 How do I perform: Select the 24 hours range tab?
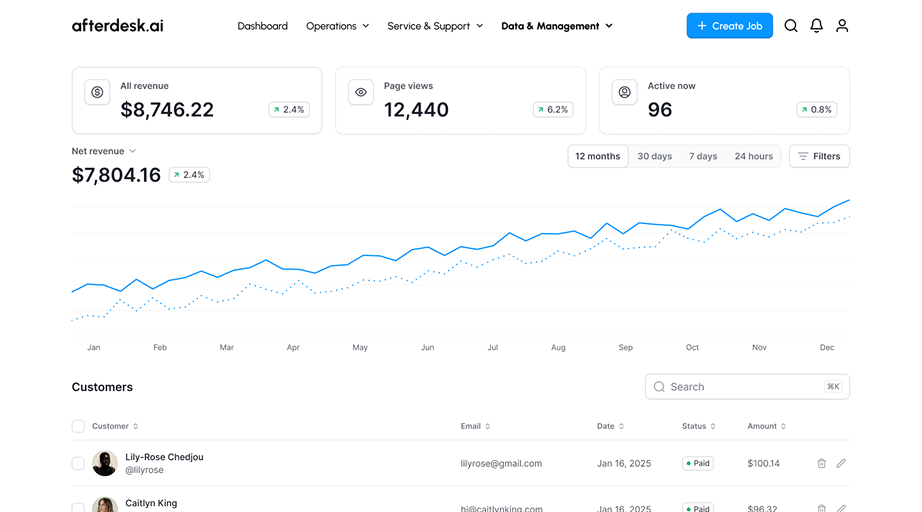[x=753, y=156]
